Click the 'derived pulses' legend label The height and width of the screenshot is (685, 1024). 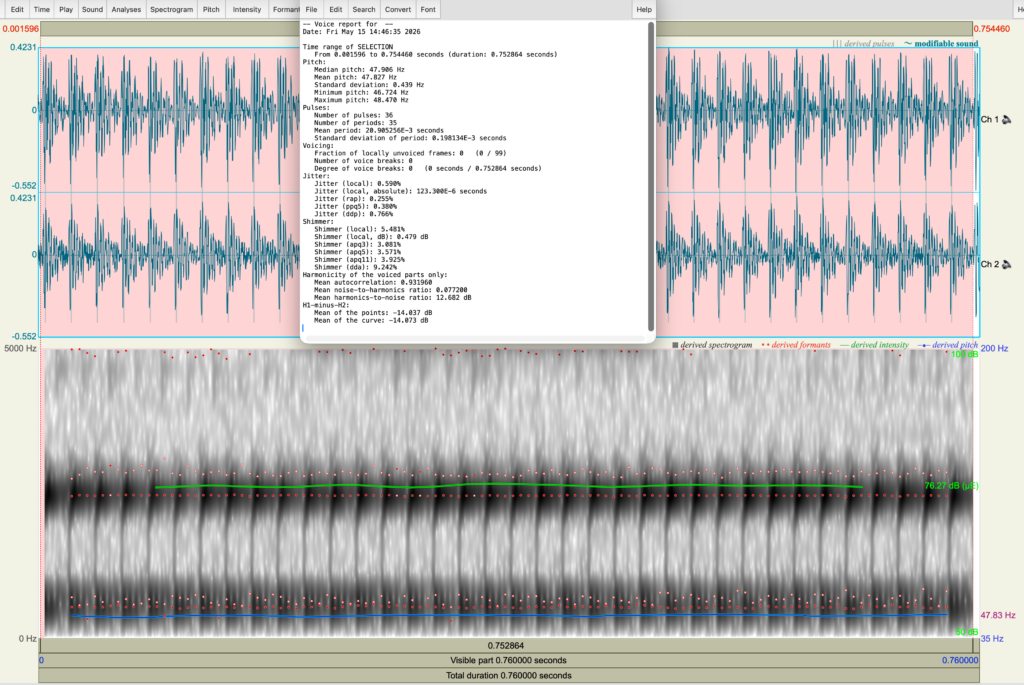click(869, 43)
